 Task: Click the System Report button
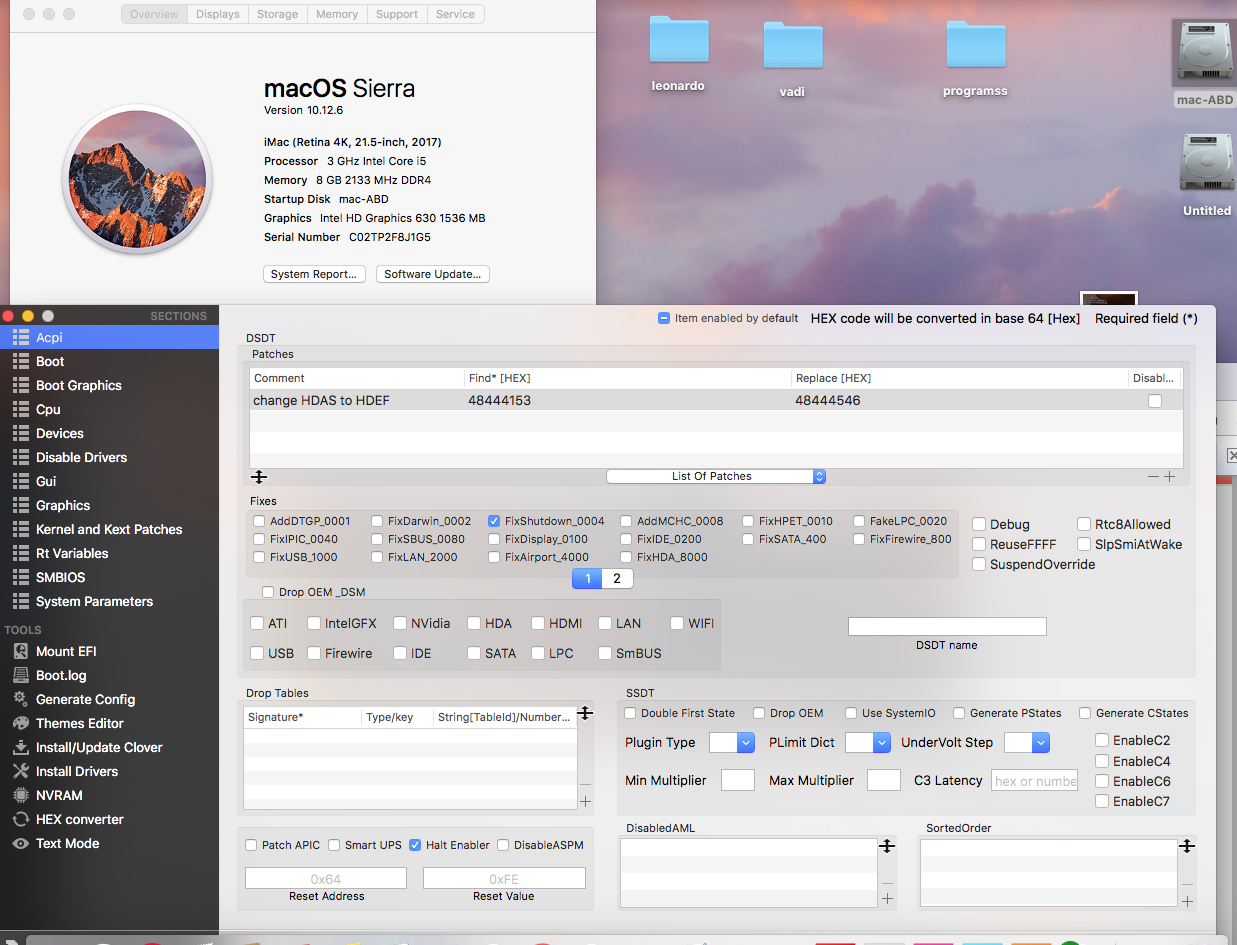pyautogui.click(x=314, y=274)
